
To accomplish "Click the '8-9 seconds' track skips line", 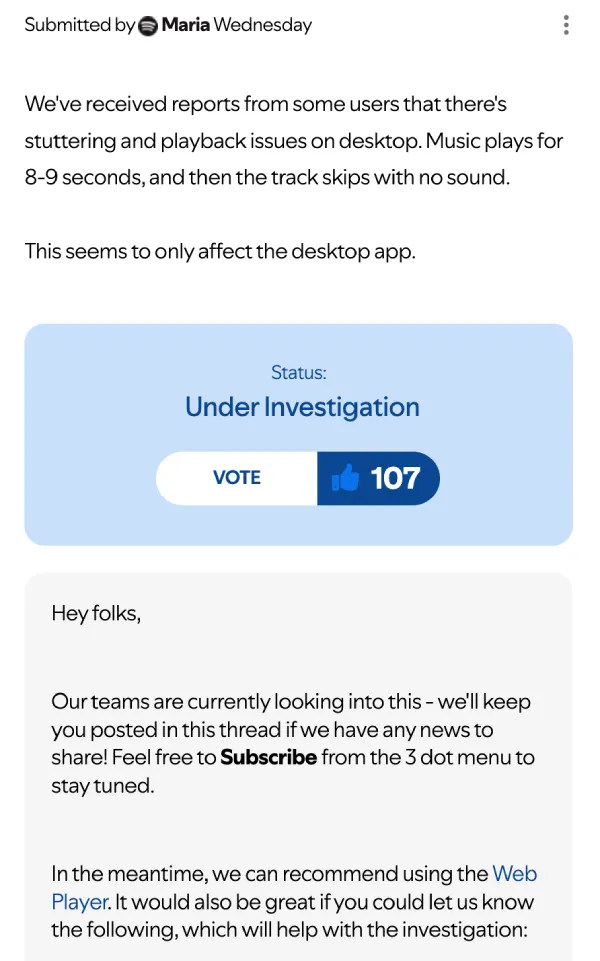I will point(267,178).
